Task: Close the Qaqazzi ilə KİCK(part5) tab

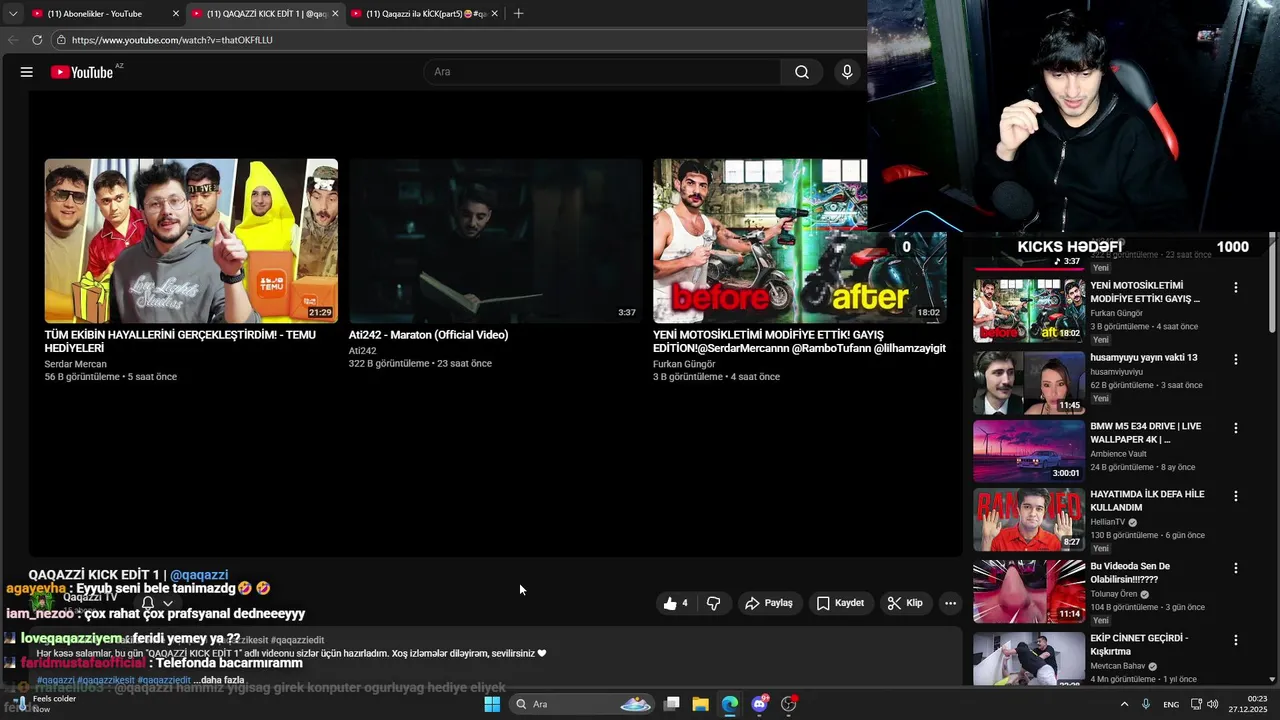Action: tap(494, 14)
